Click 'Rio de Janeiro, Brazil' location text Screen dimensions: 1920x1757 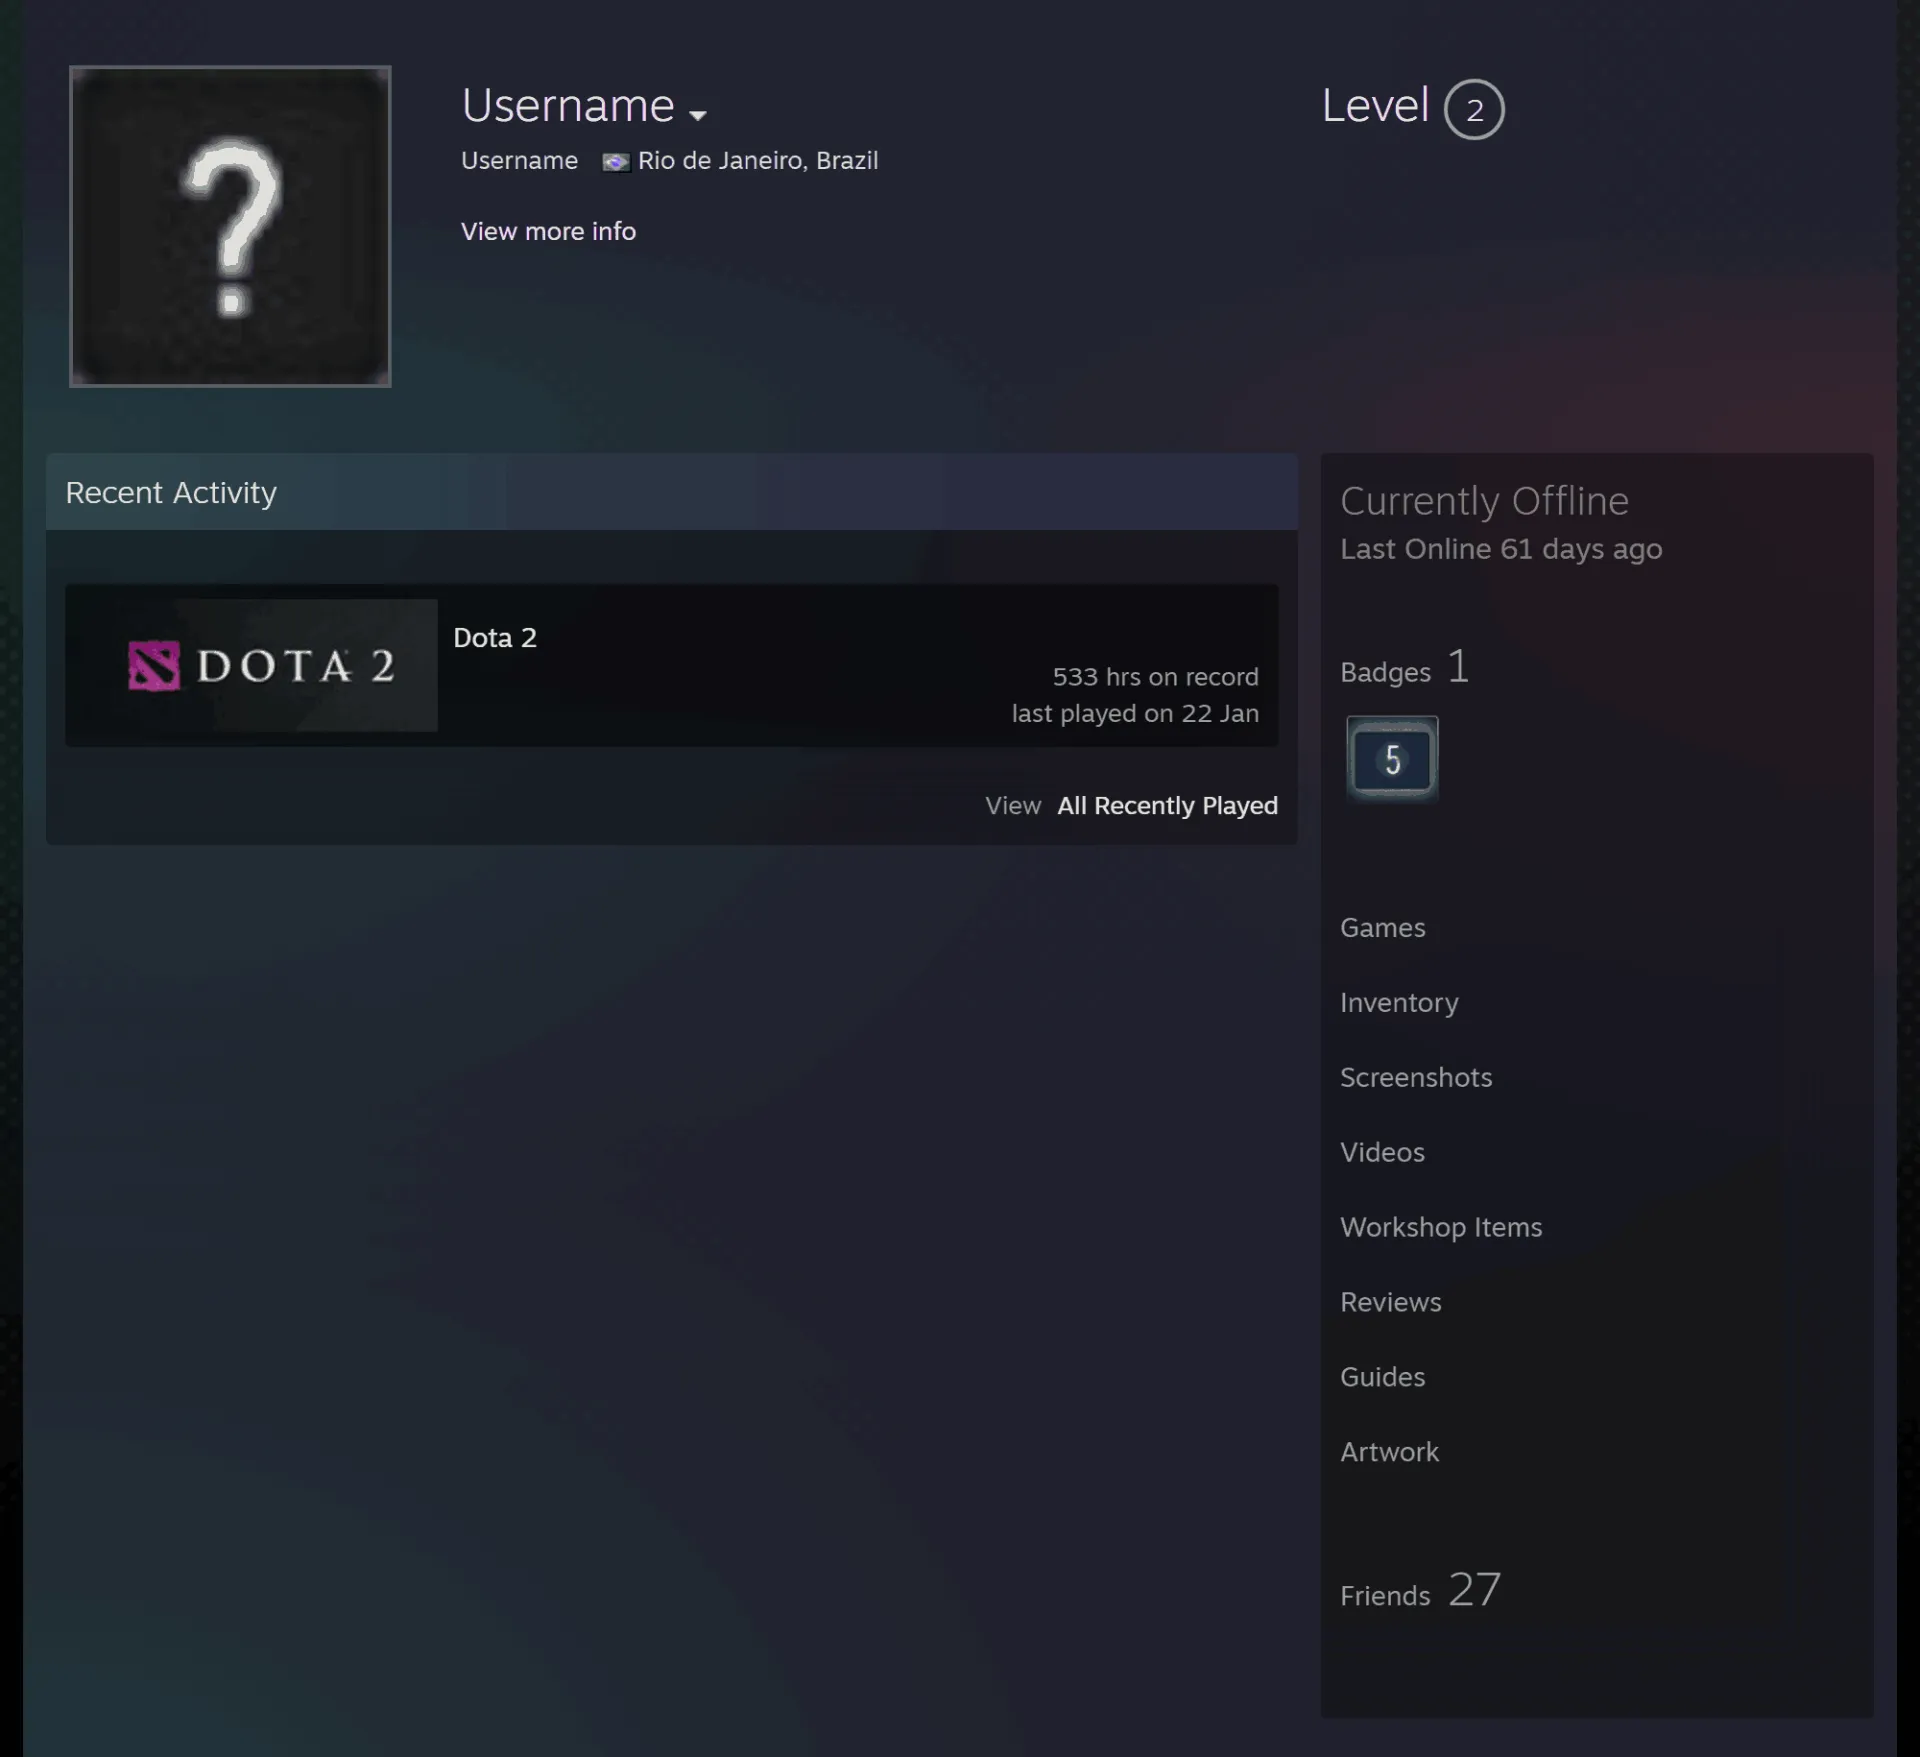pyautogui.click(x=758, y=161)
